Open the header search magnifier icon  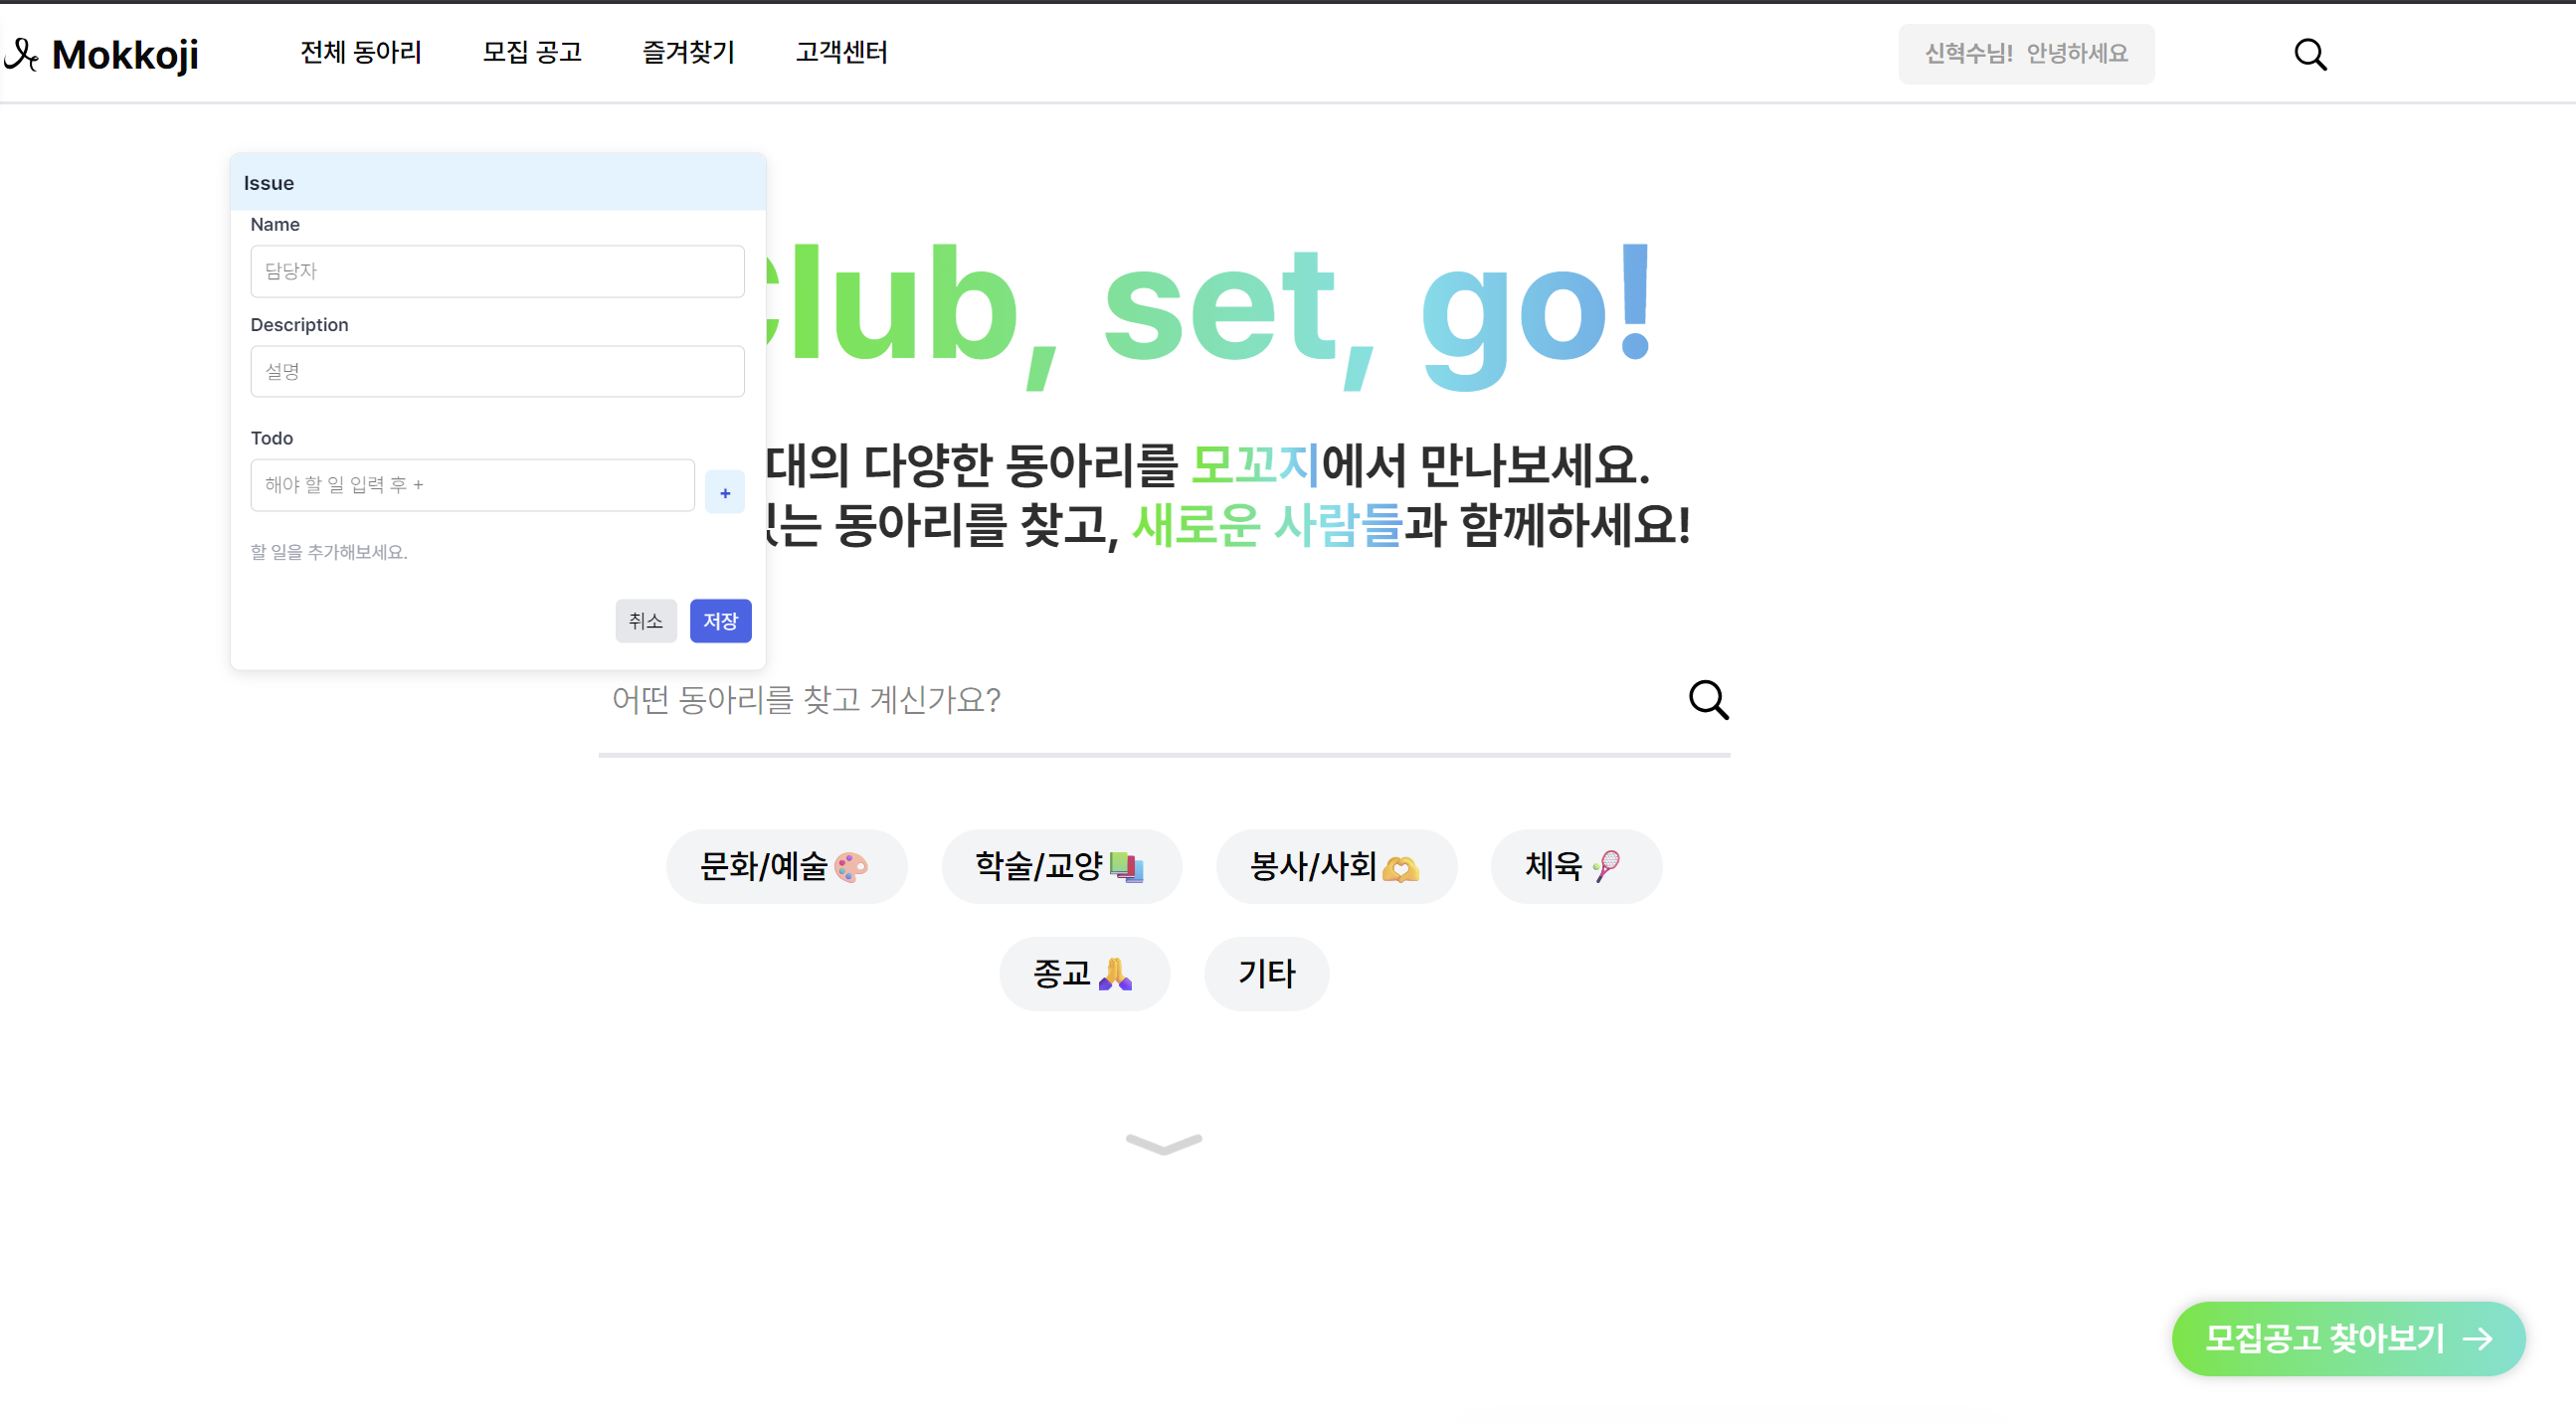[x=2310, y=54]
